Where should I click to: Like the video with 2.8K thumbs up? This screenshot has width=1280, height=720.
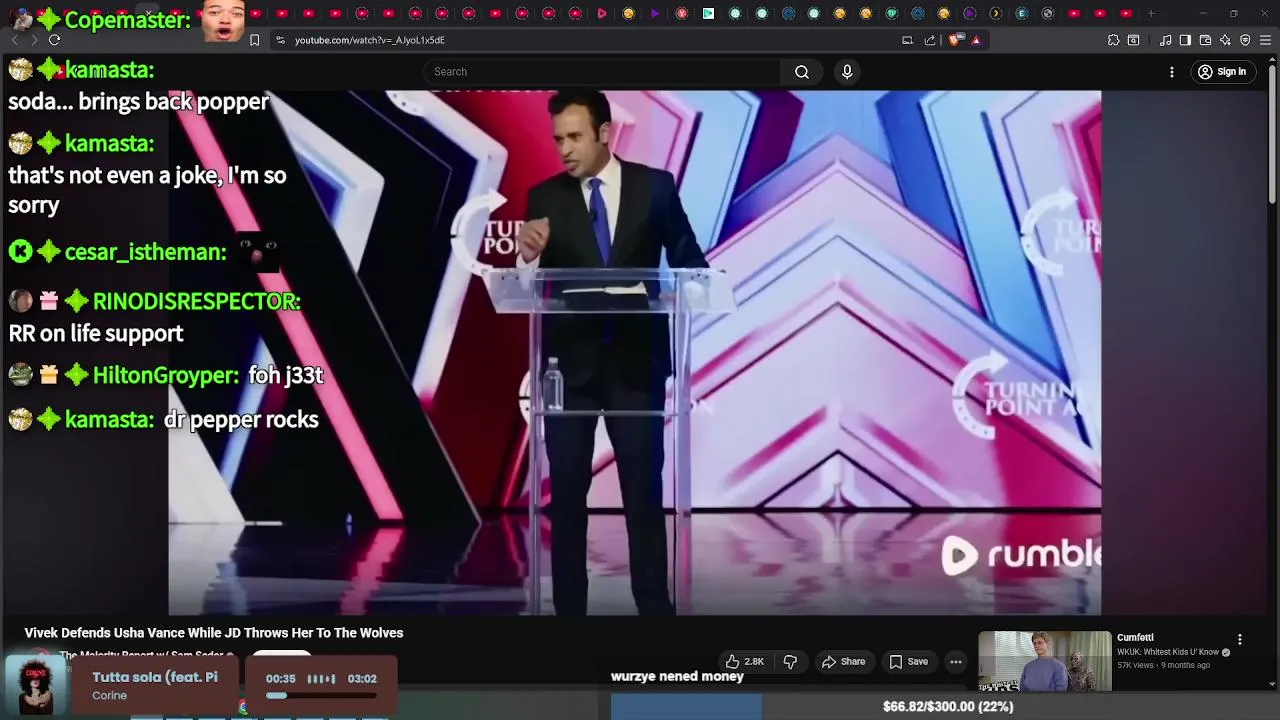pyautogui.click(x=744, y=661)
